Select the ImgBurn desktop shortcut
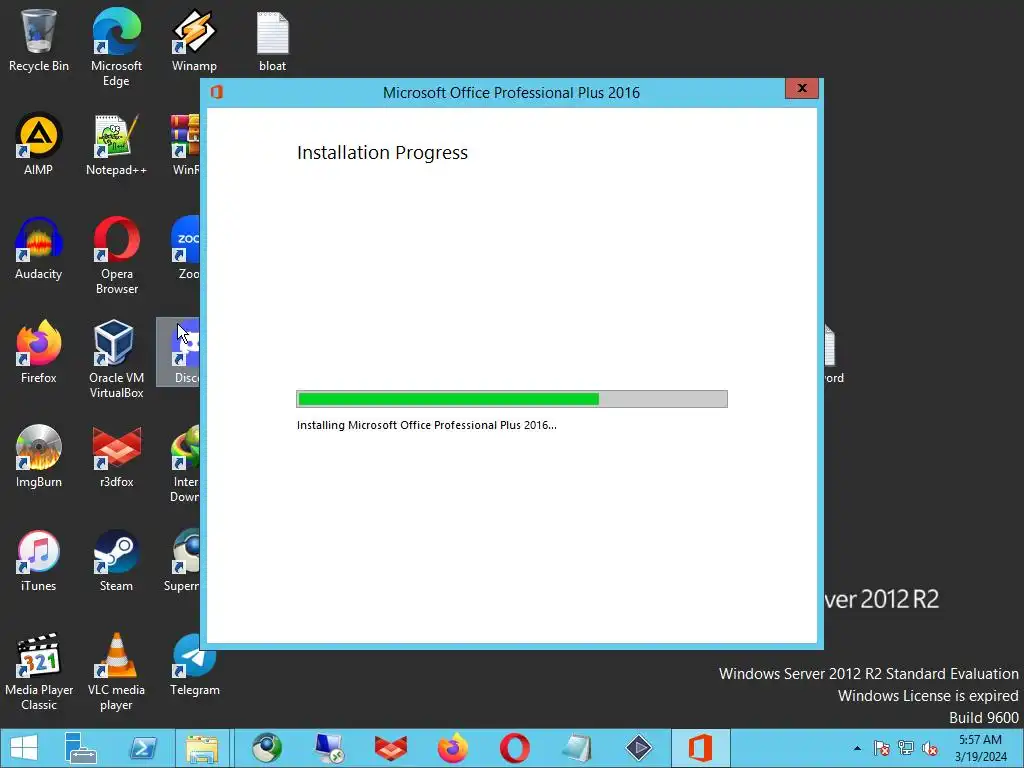The height and width of the screenshot is (768, 1024). tap(39, 456)
